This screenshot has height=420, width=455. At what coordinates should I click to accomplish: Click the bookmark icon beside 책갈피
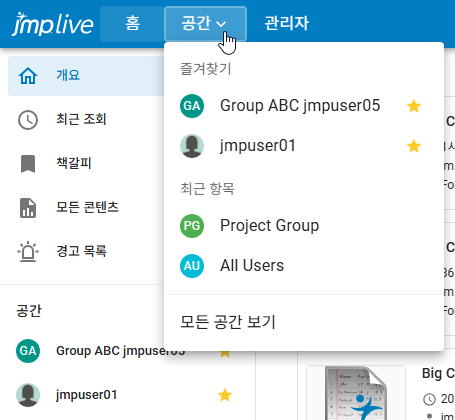pyautogui.click(x=28, y=164)
